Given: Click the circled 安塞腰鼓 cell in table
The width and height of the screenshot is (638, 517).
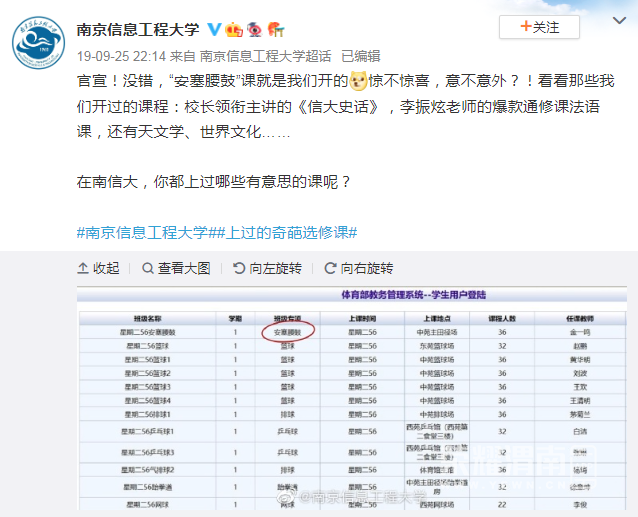Looking at the screenshot, I should coord(287,330).
